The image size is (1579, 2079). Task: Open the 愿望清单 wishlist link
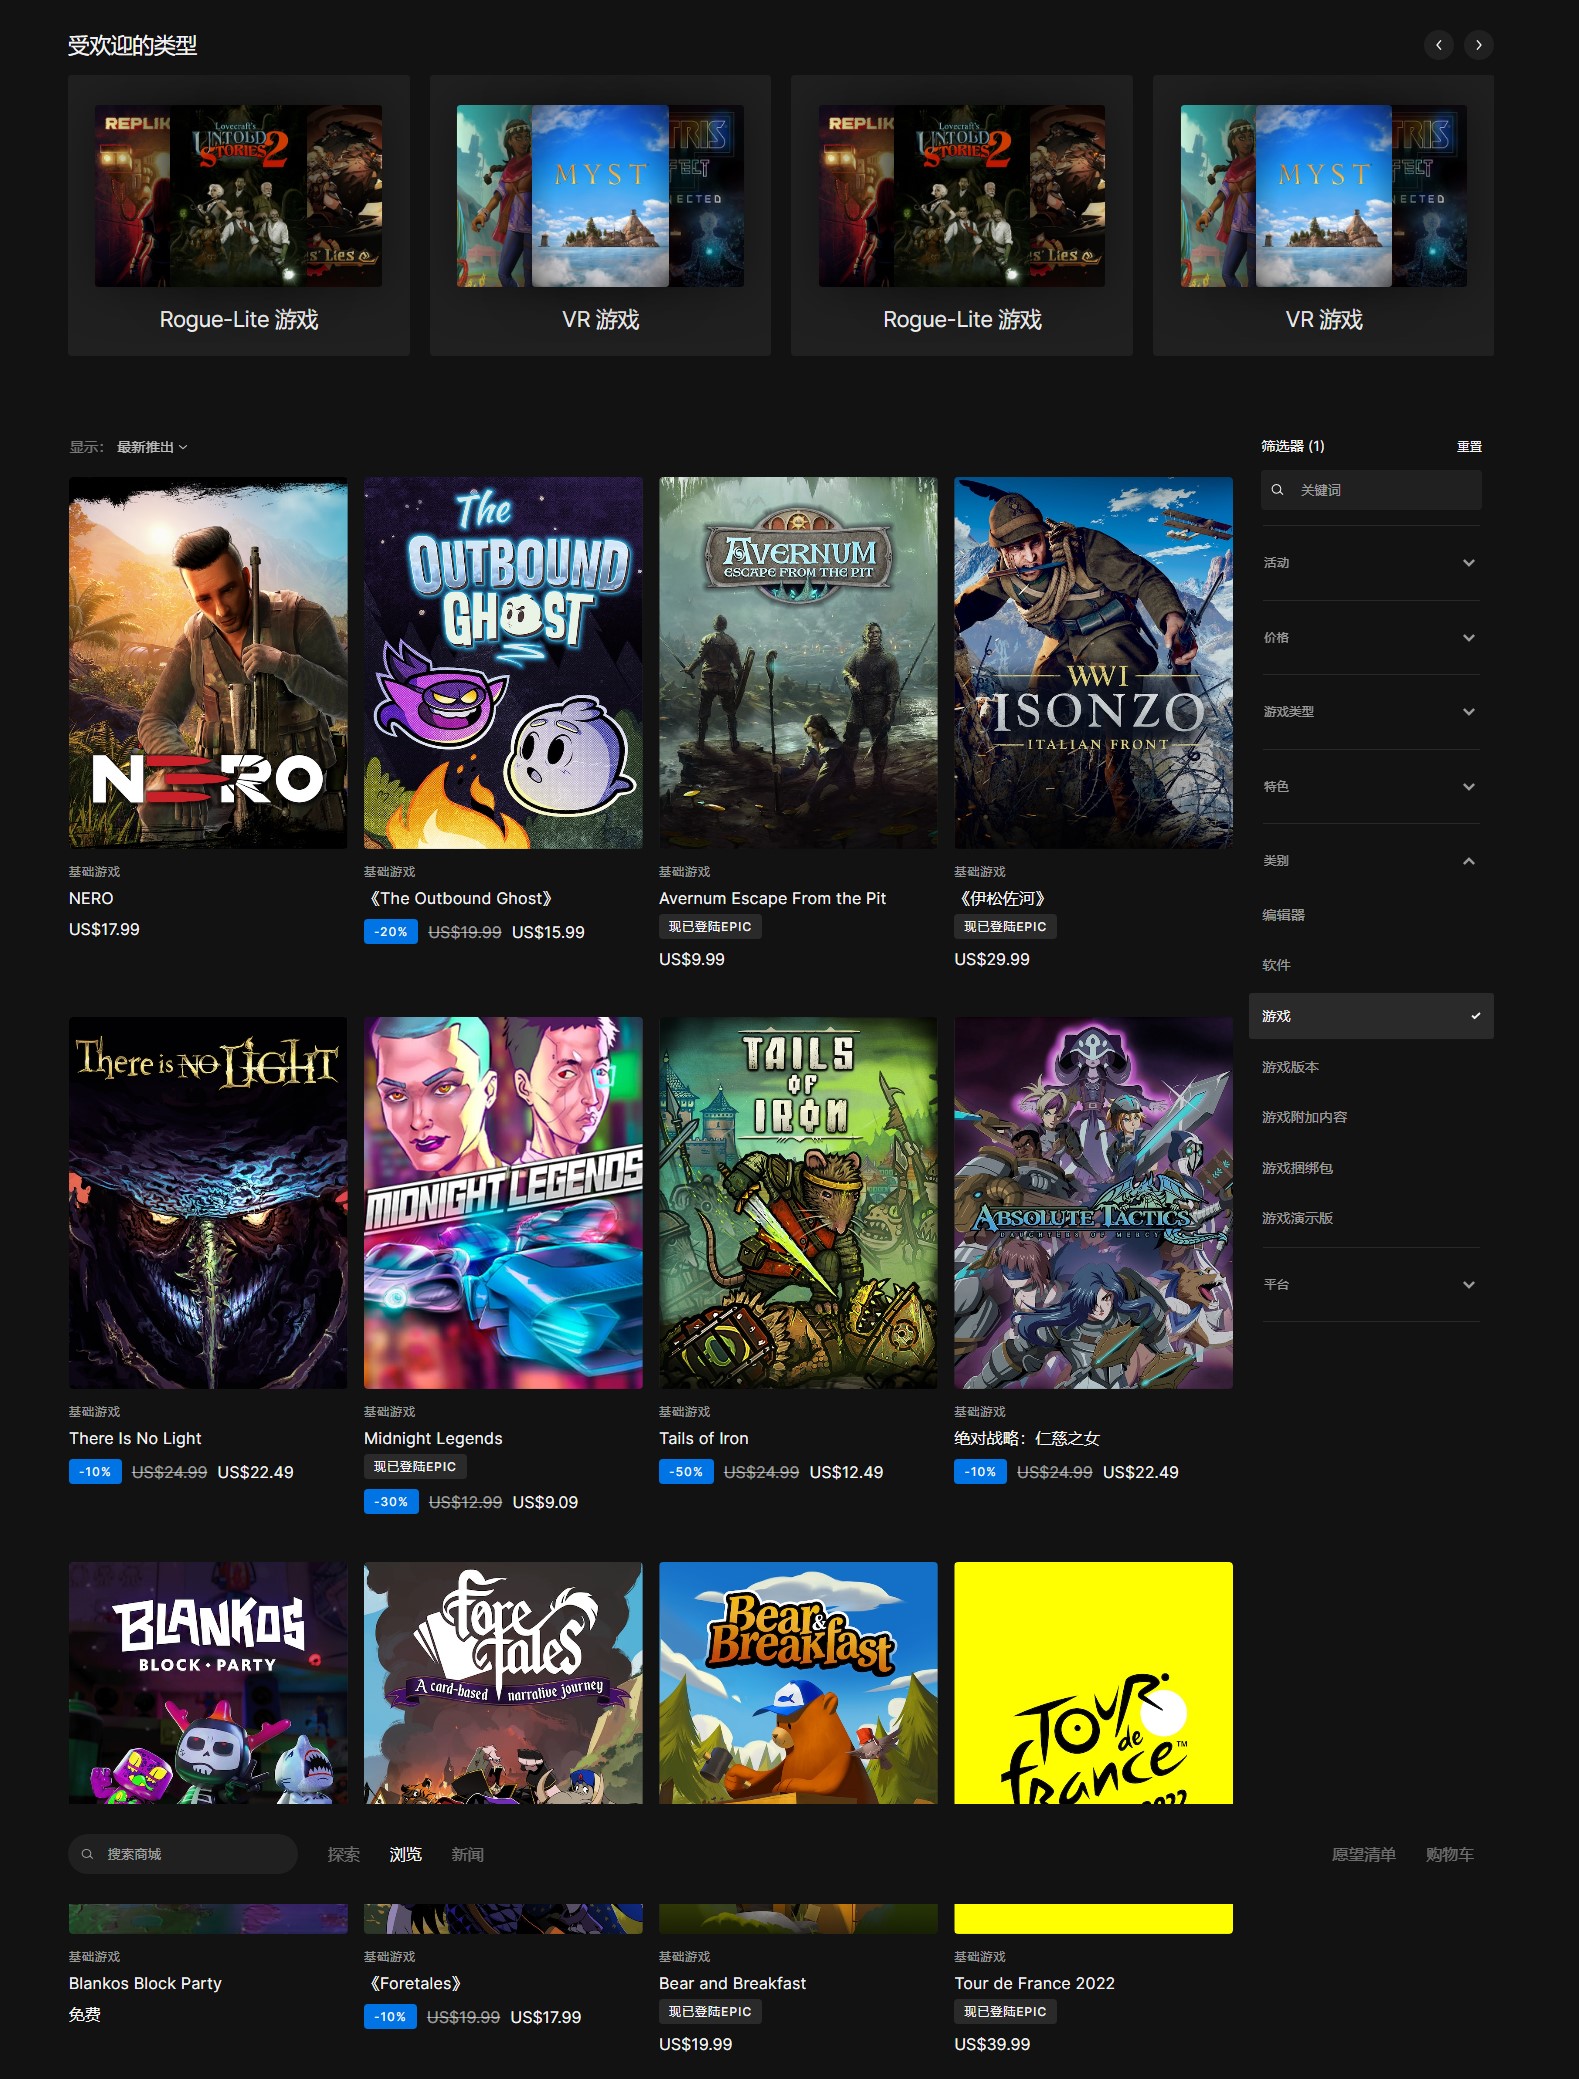coord(1363,1855)
